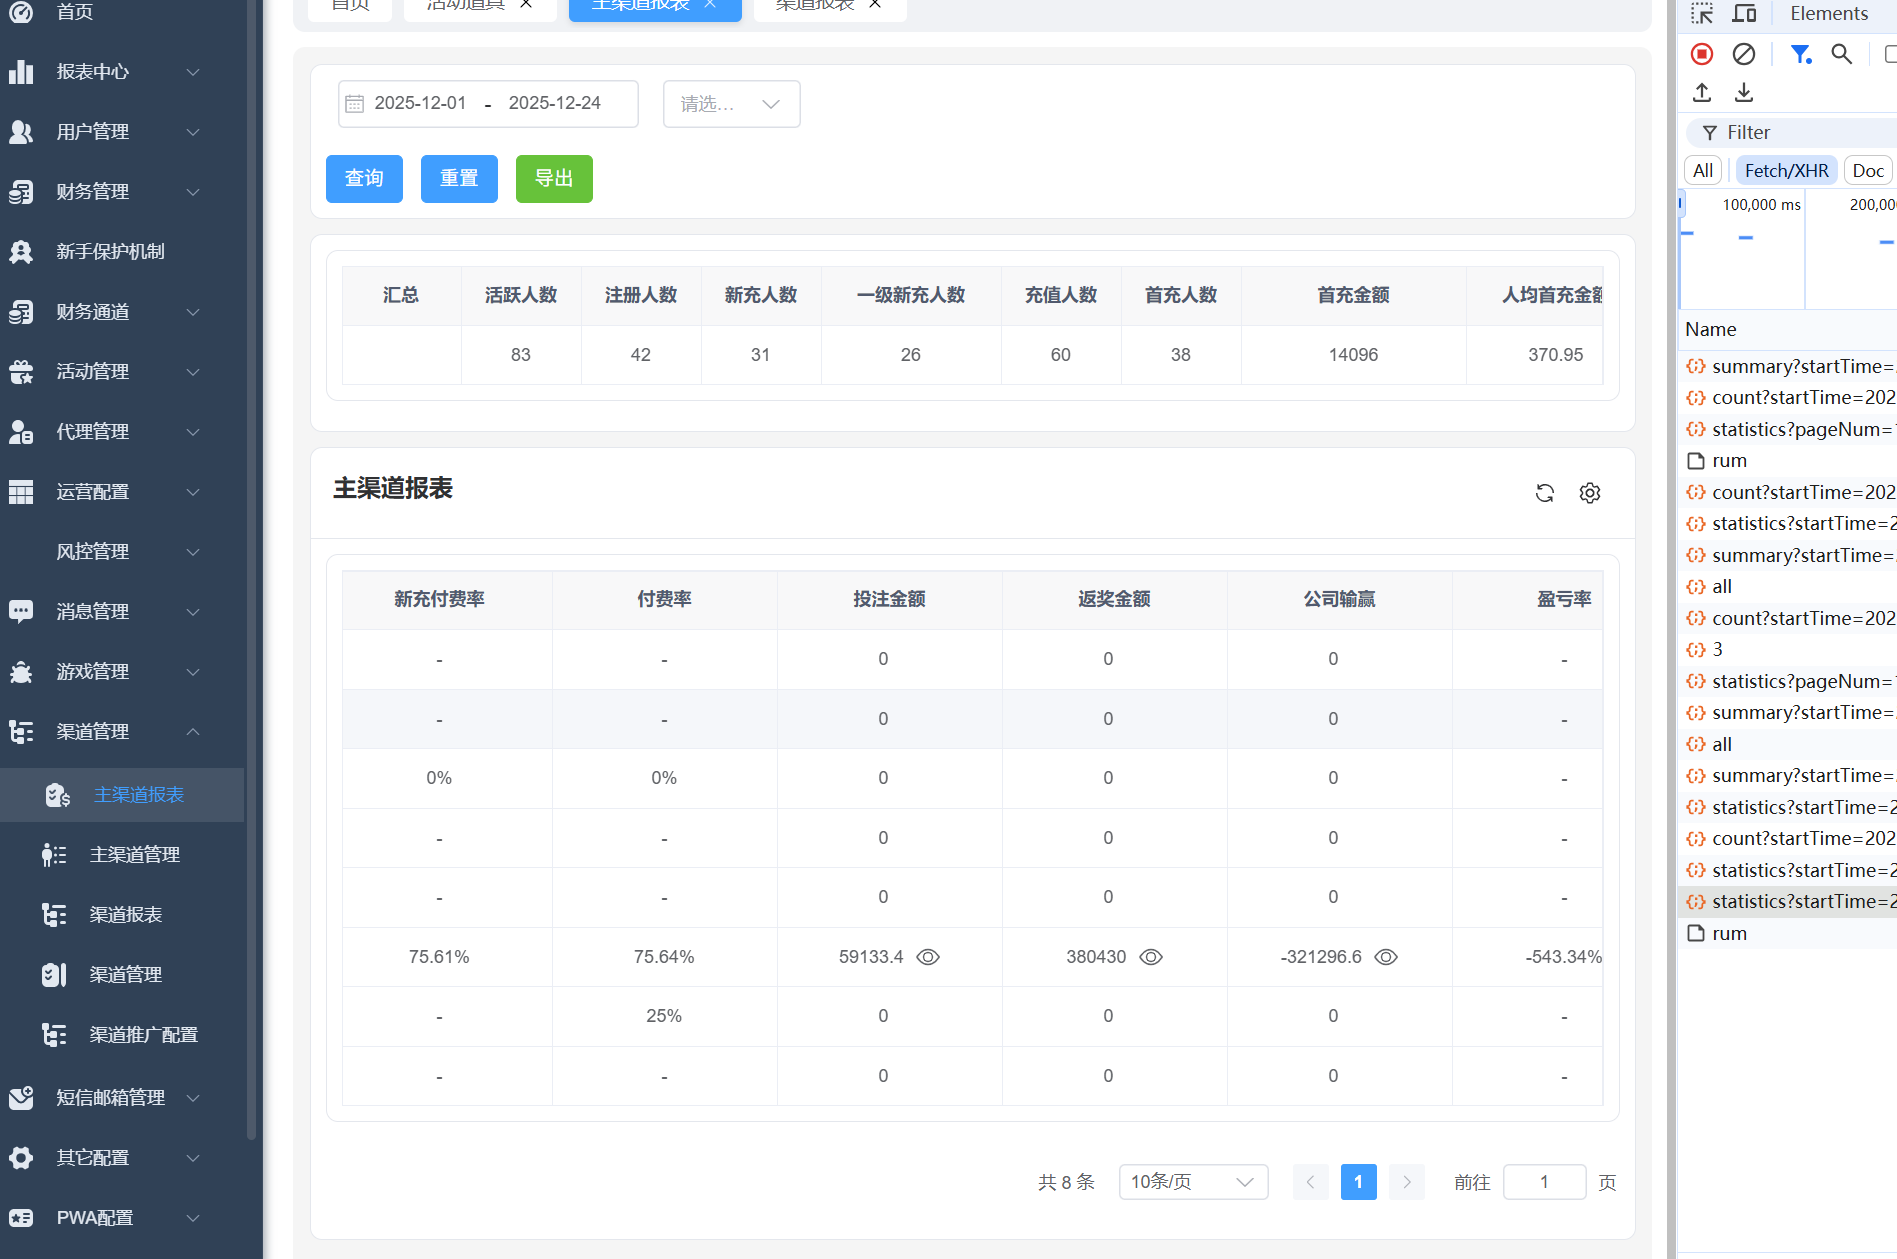This screenshot has width=1897, height=1259.
Task: Click the 渠道管理 tree icon in sidebar
Action: click(21, 732)
